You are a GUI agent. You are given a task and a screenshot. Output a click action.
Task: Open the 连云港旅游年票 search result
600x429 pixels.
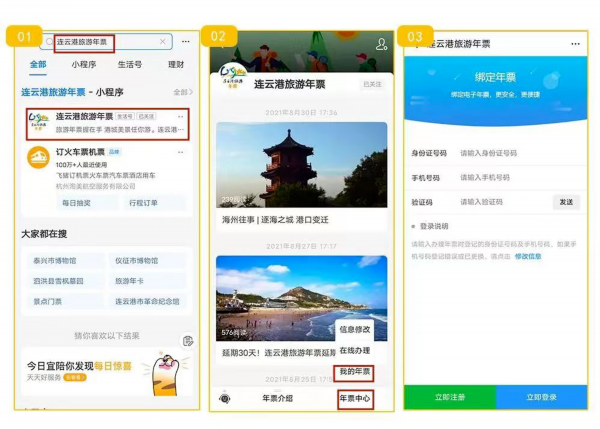[x=108, y=124]
